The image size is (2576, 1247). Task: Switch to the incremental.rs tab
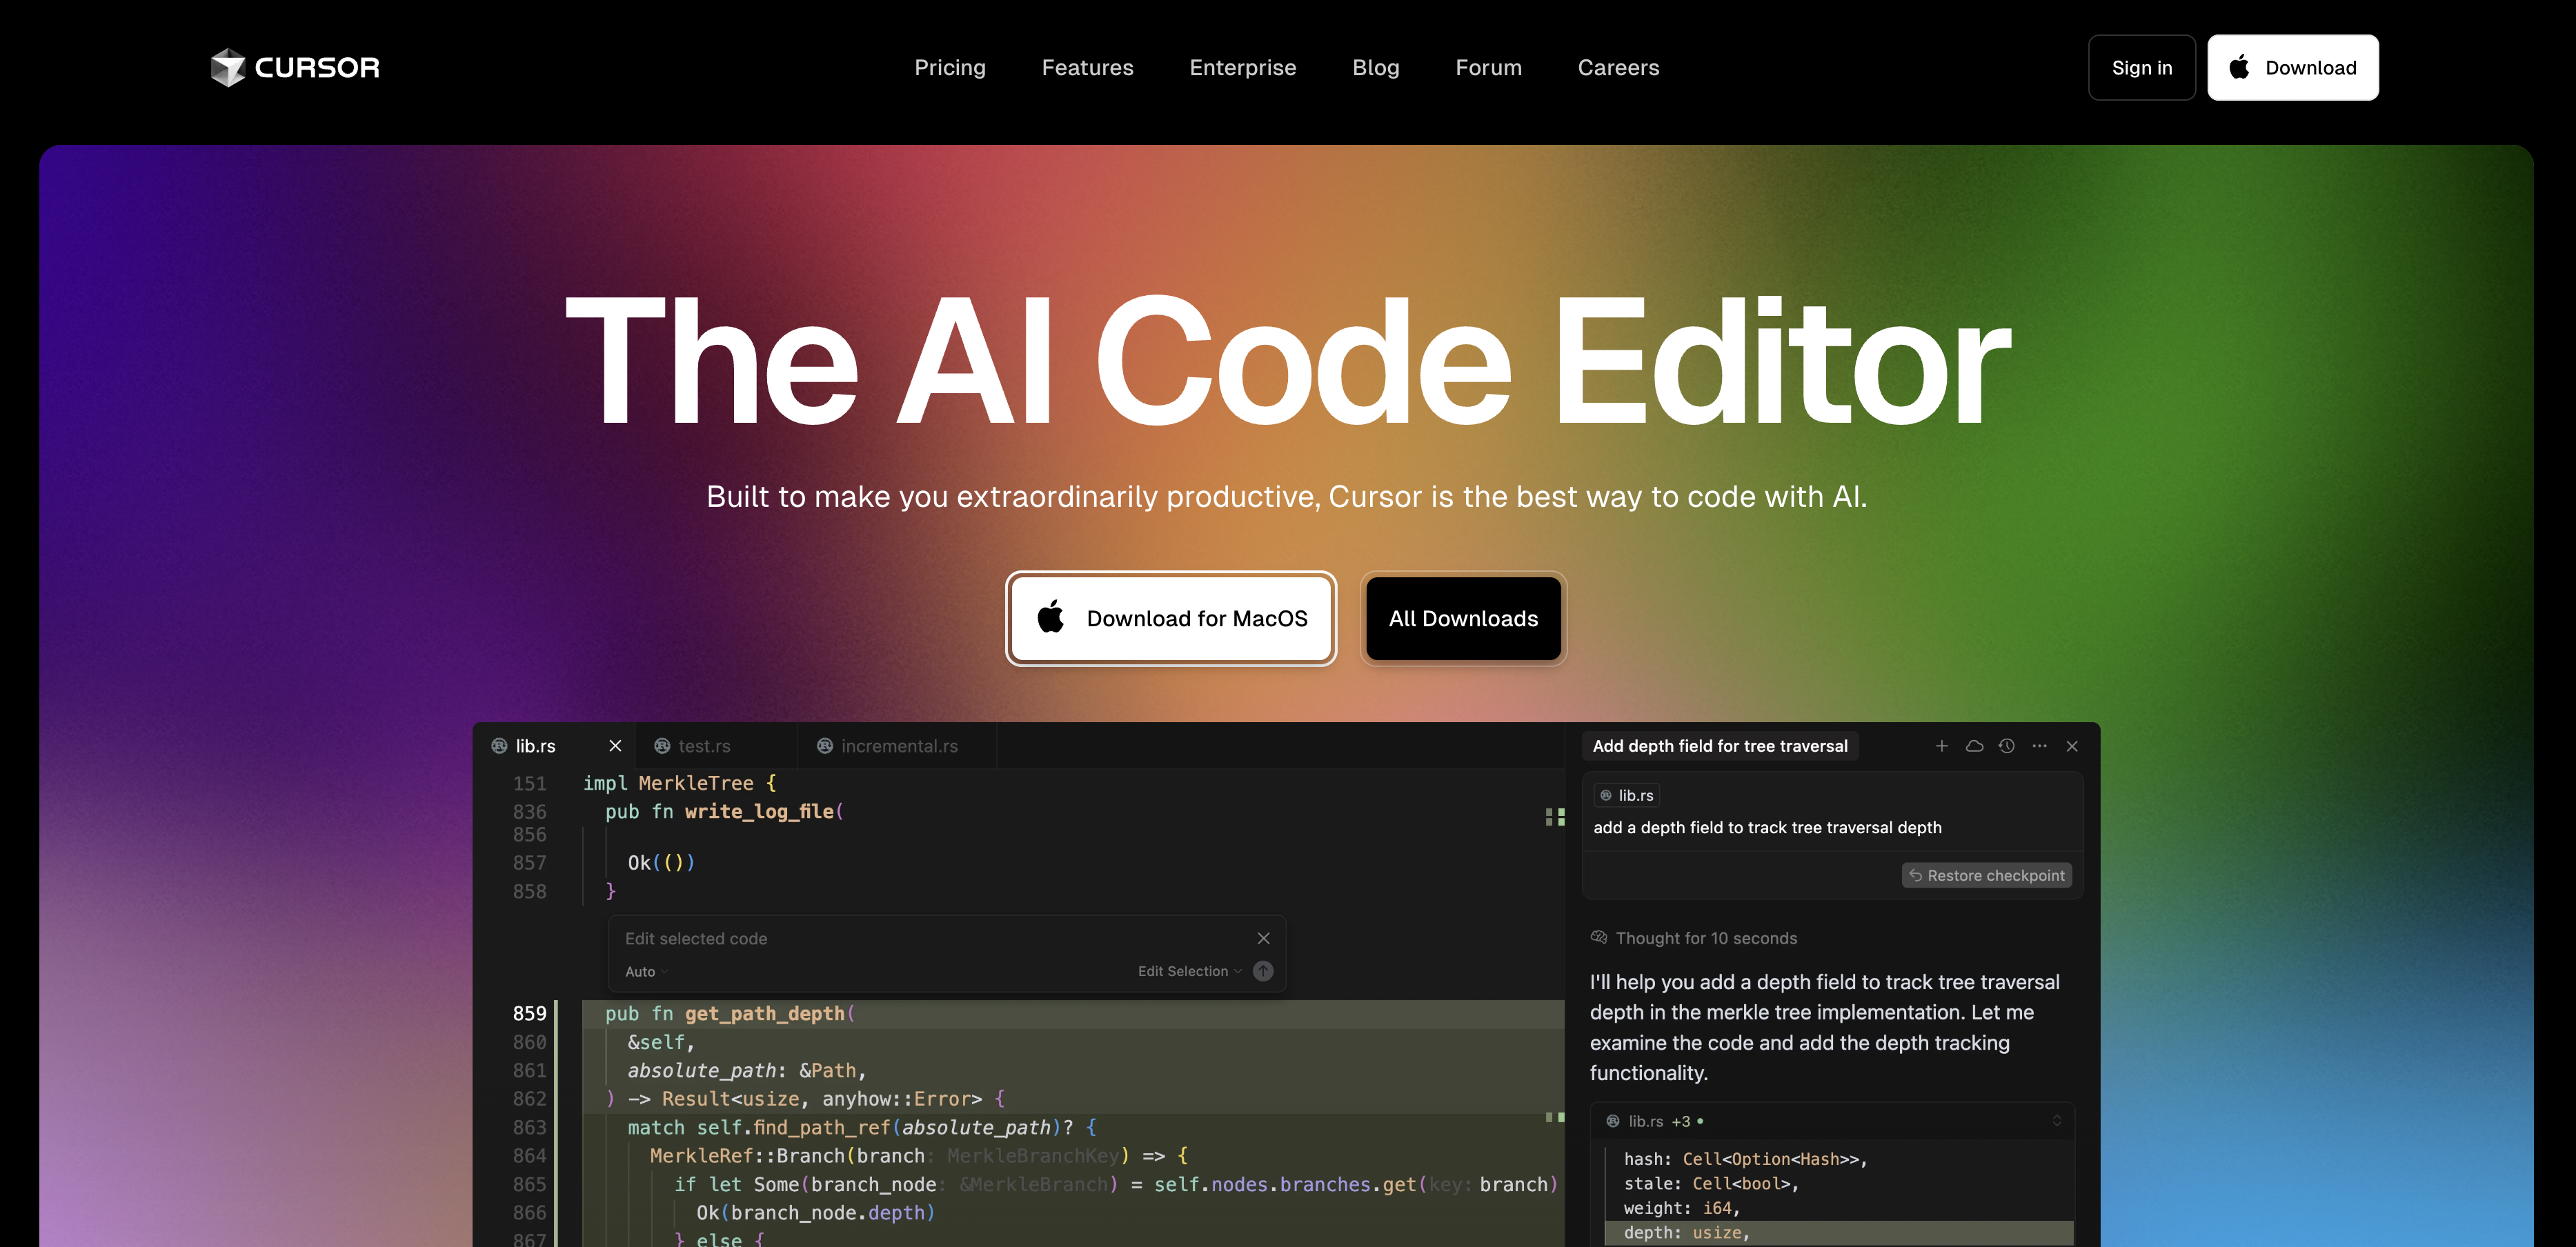(x=898, y=746)
